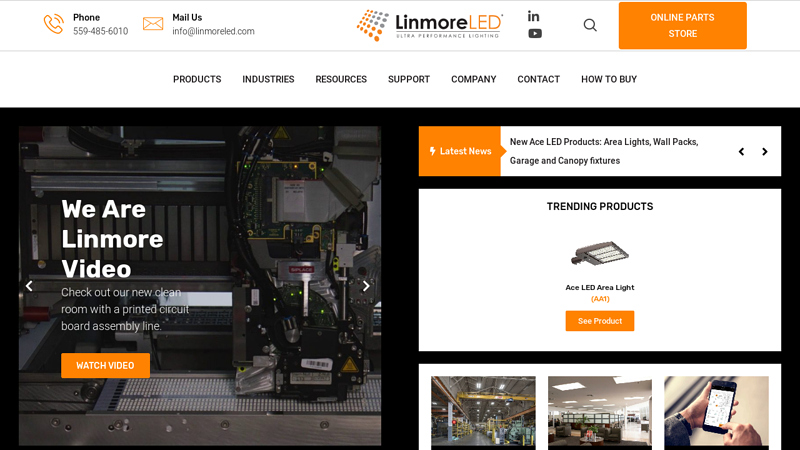This screenshot has height=450, width=800.
Task: Open the office lobby thumbnail
Action: point(600,412)
